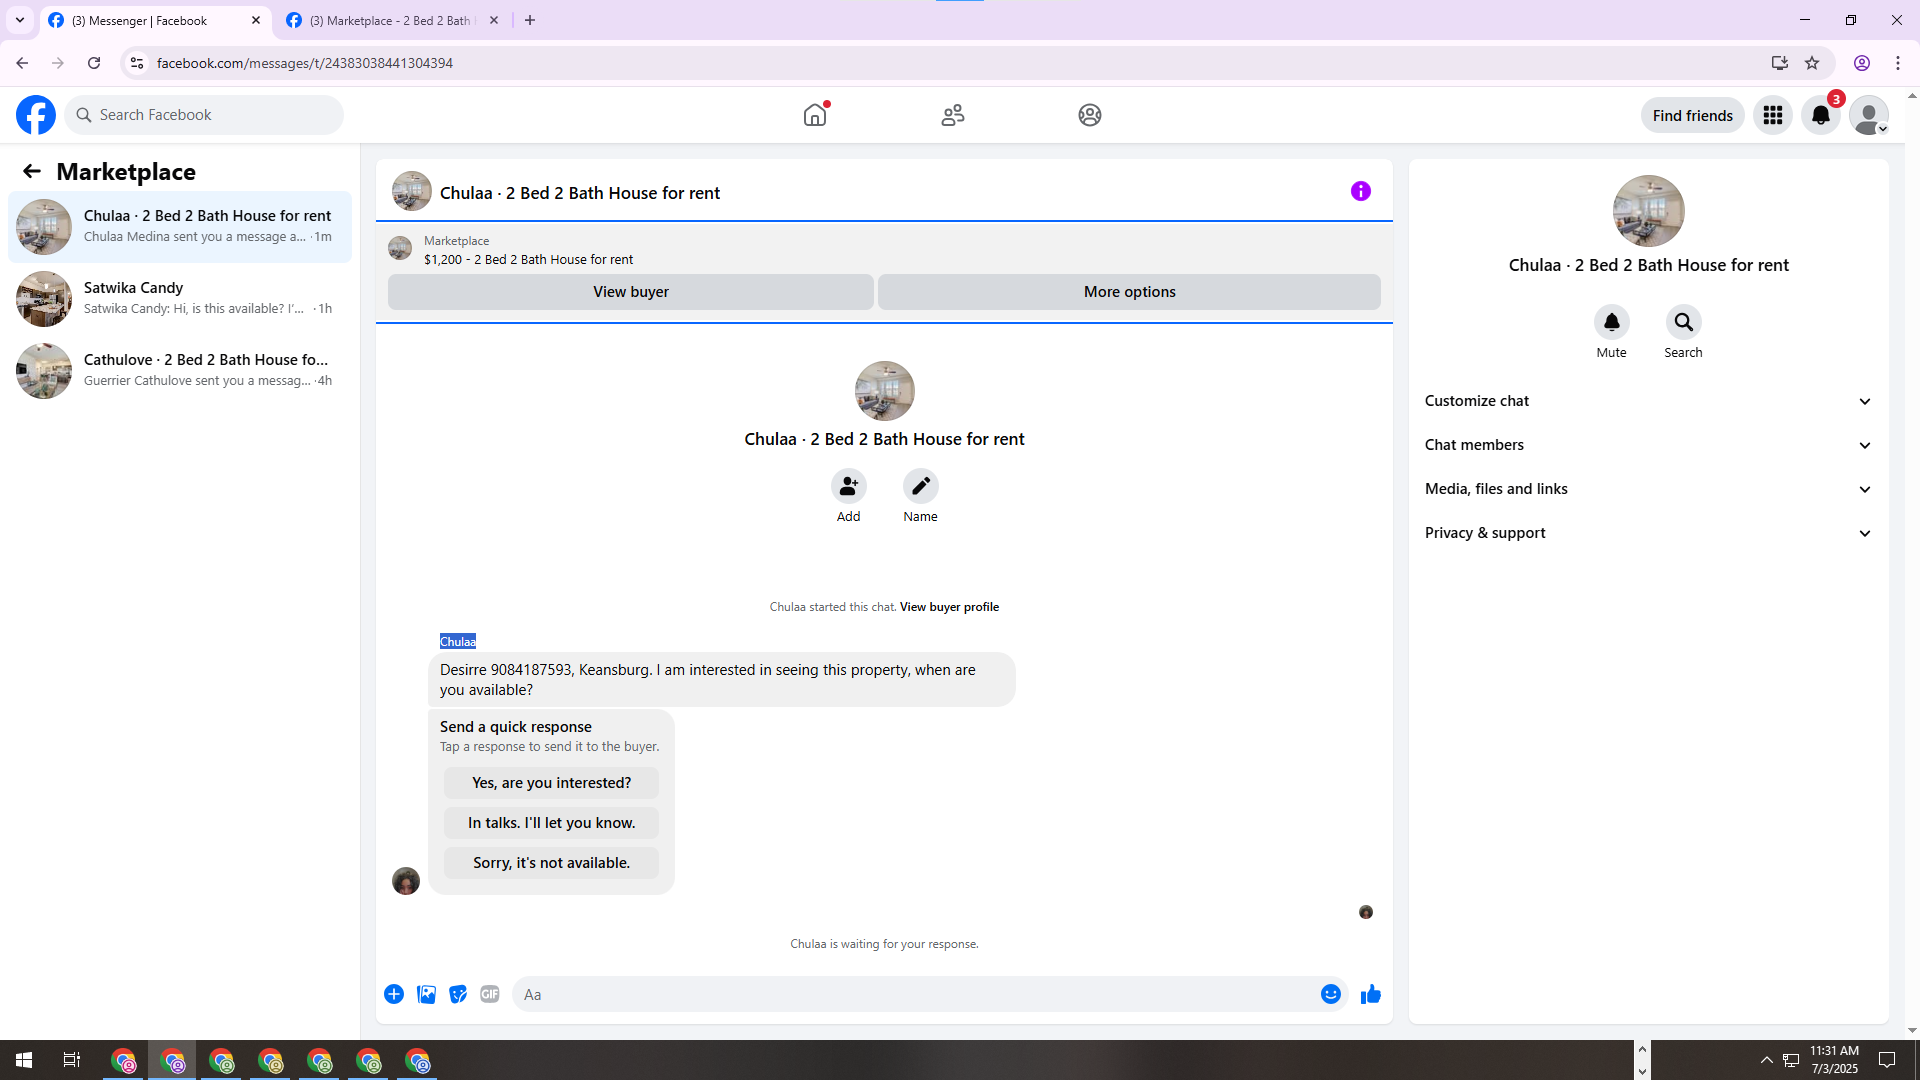The height and width of the screenshot is (1080, 1920).
Task: Click the View buyer button
Action: 630,292
